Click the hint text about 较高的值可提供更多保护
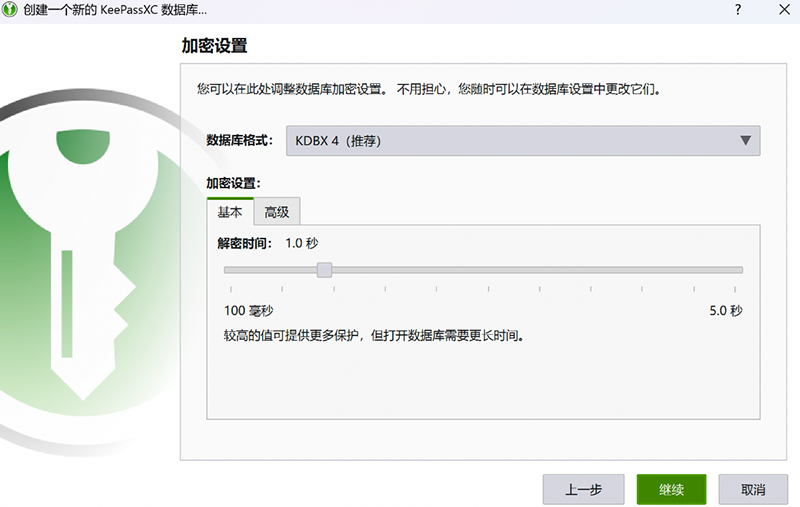The image size is (800, 507). pyautogui.click(x=374, y=336)
